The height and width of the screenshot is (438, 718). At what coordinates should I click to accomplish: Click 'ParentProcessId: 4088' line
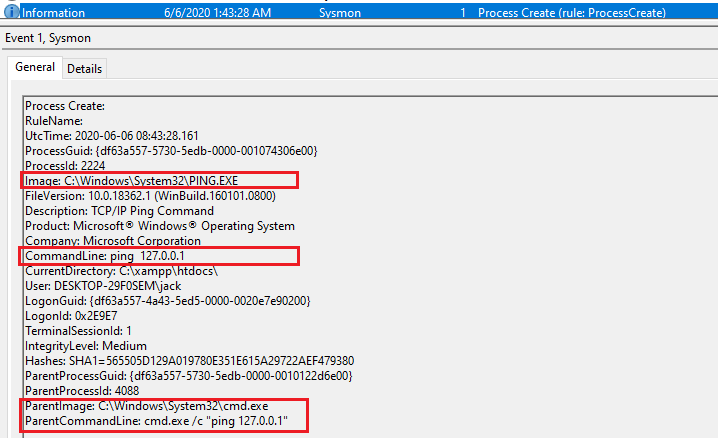82,391
